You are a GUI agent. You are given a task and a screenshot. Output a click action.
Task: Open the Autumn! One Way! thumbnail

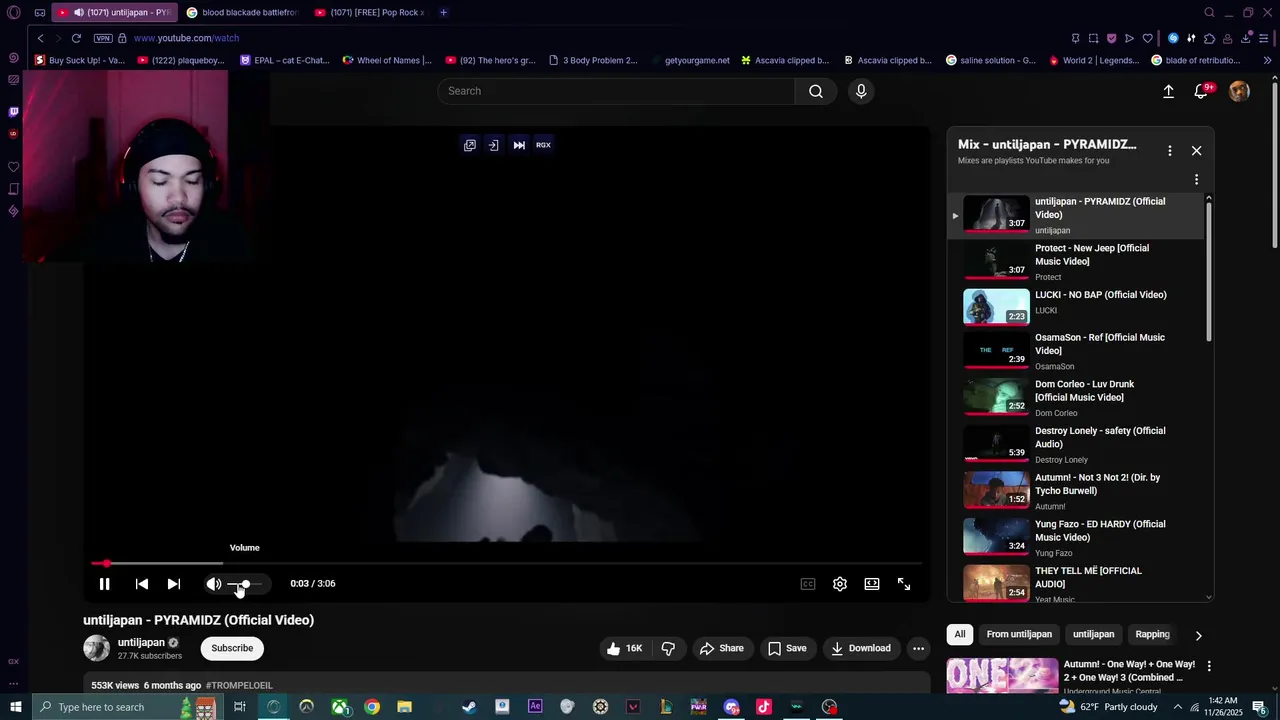1002,676
